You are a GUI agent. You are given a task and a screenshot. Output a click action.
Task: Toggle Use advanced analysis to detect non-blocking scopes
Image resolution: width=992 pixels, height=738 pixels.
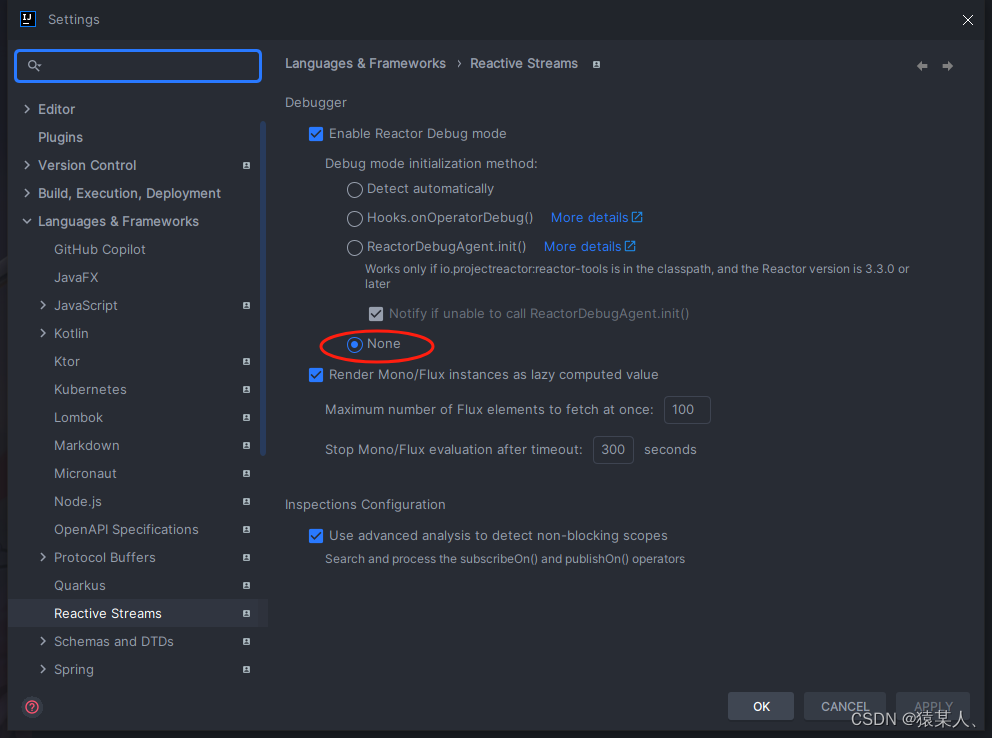(x=316, y=536)
